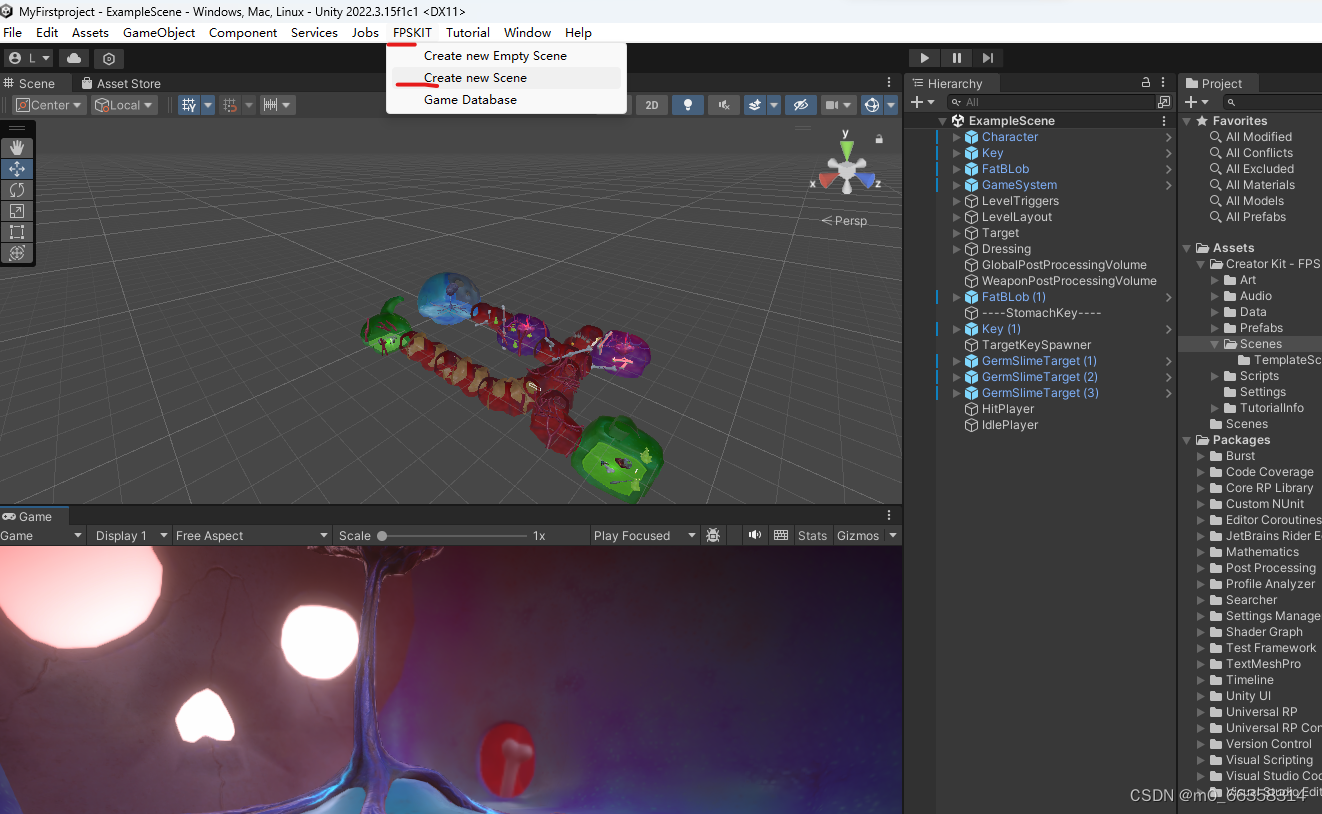Expand LevelTriggers in Hierarchy
The width and height of the screenshot is (1322, 814).
click(x=956, y=201)
